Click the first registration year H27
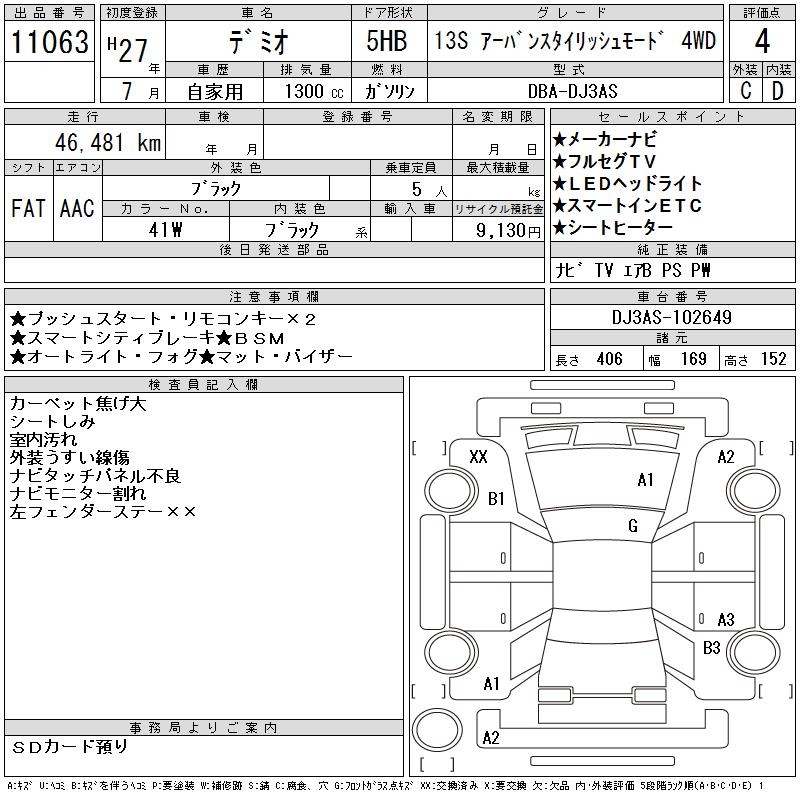Image resolution: width=800 pixels, height=800 pixels. pyautogui.click(x=128, y=49)
